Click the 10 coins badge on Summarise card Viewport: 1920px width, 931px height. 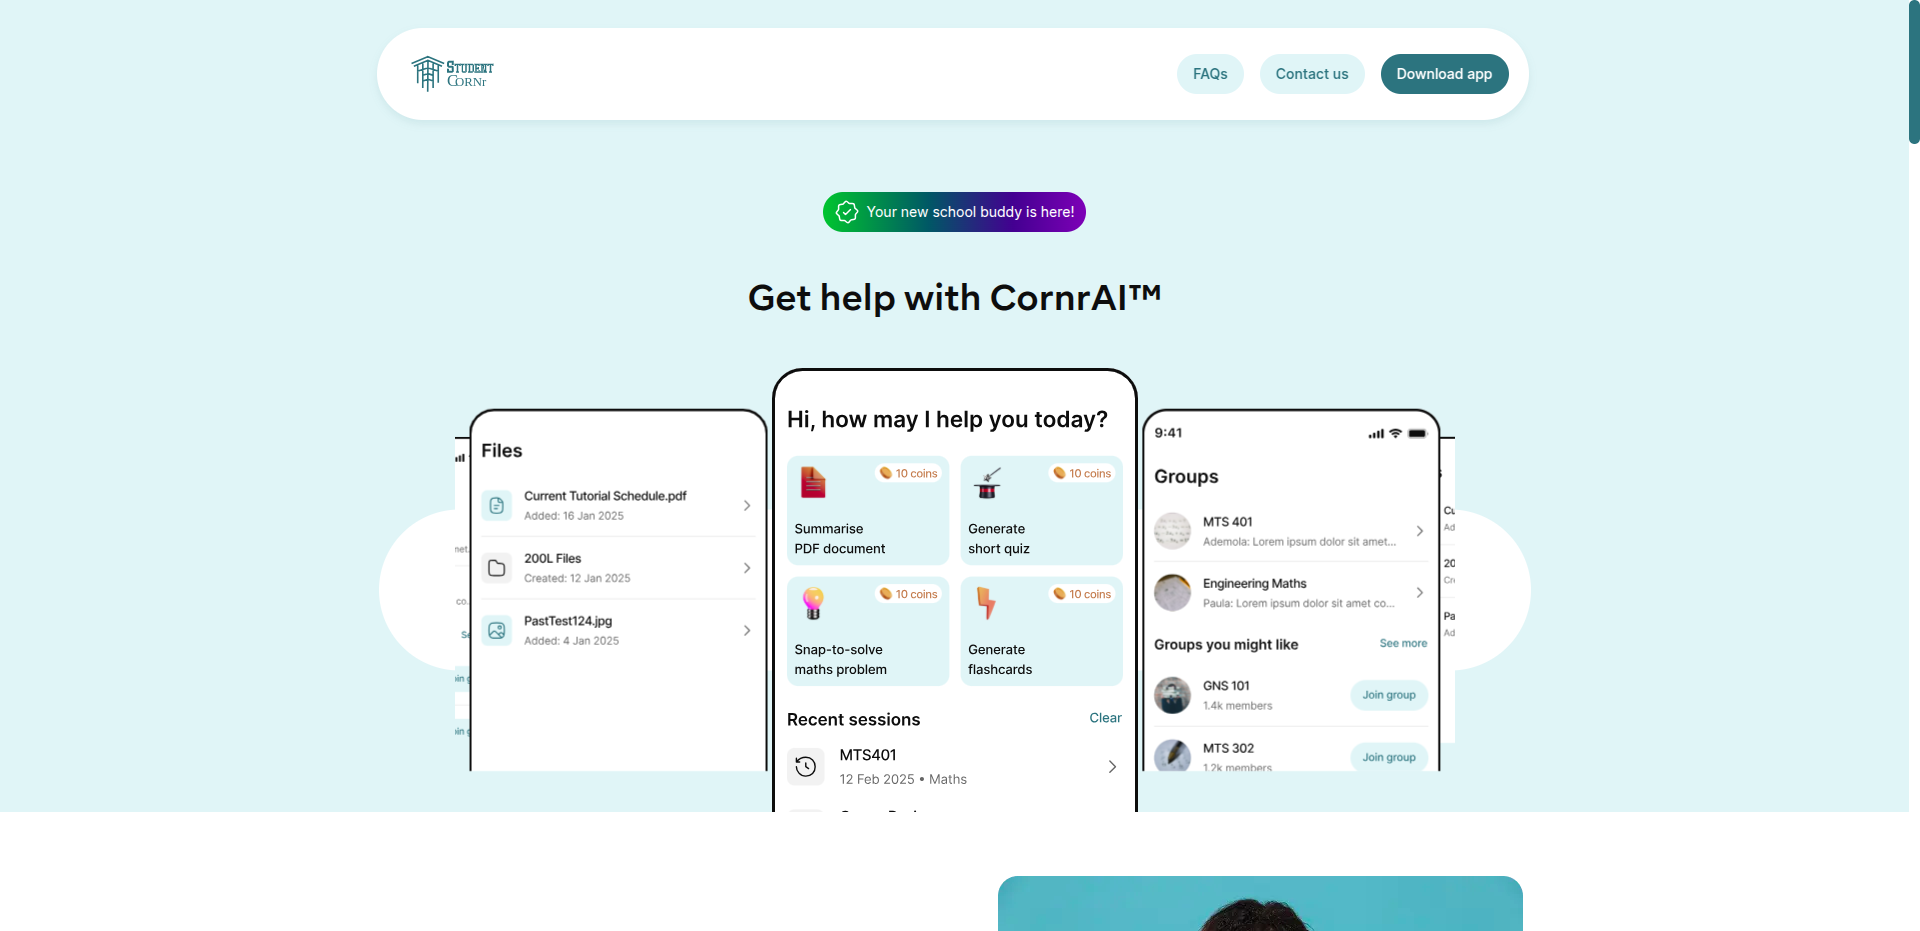(x=910, y=473)
